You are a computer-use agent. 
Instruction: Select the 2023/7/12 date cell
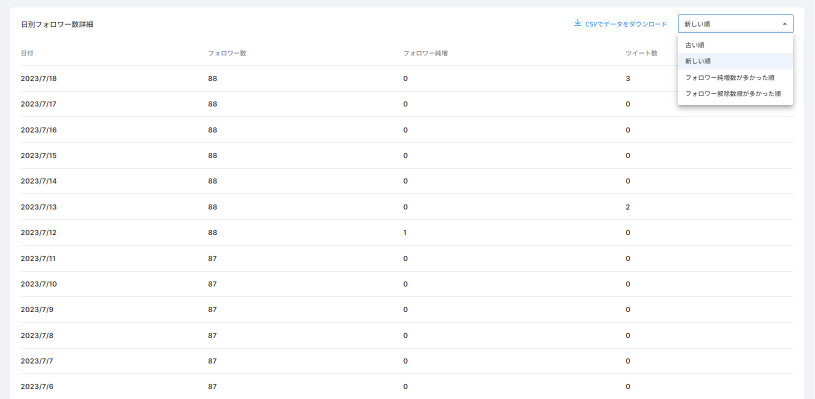(x=38, y=233)
